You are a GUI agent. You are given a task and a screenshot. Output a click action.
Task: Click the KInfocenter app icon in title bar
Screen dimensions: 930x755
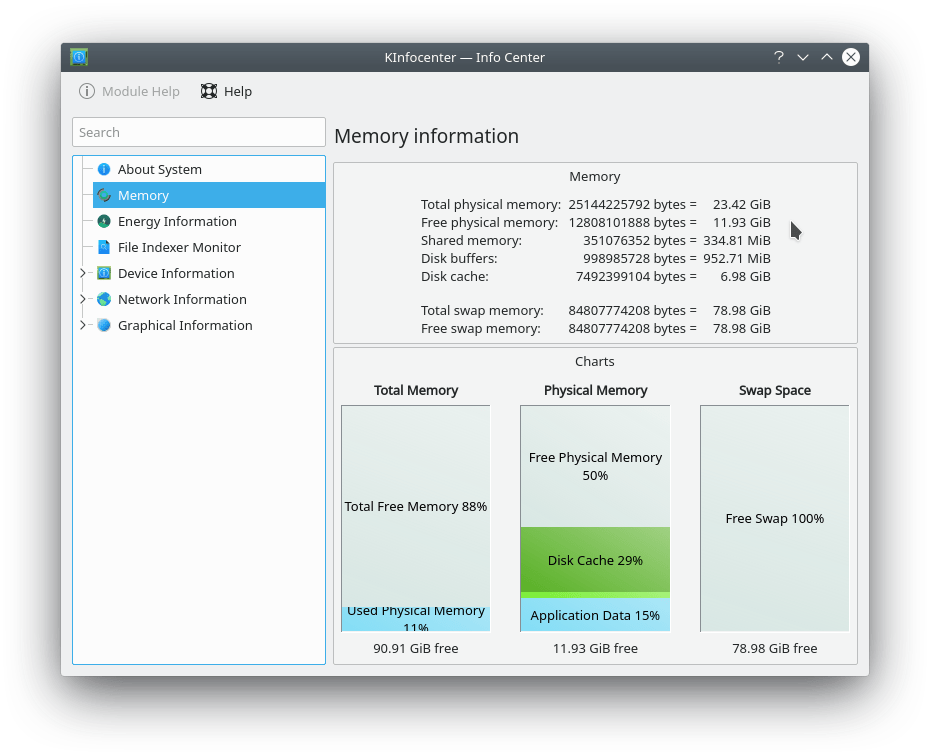(79, 57)
